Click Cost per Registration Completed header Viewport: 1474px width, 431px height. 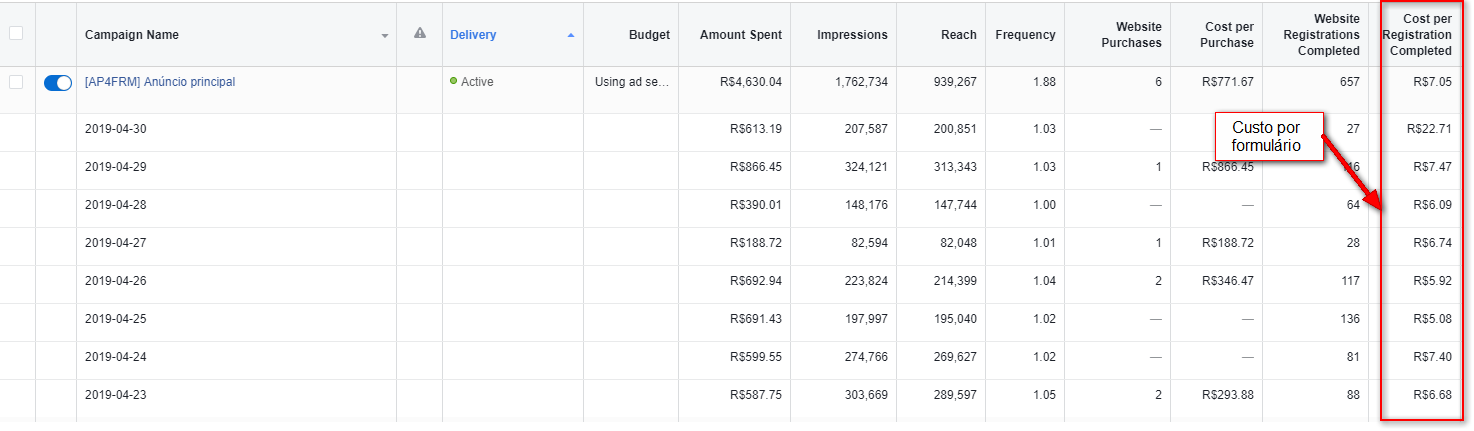pyautogui.click(x=1424, y=35)
